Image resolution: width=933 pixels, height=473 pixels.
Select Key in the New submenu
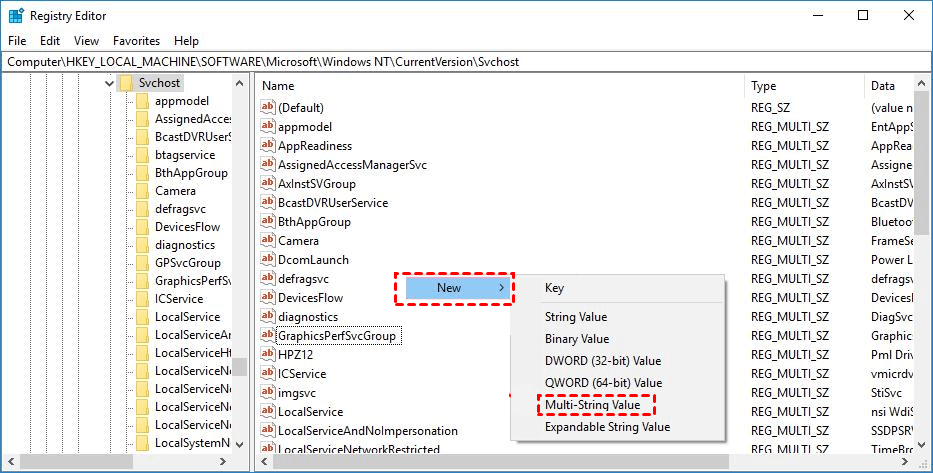[554, 288]
